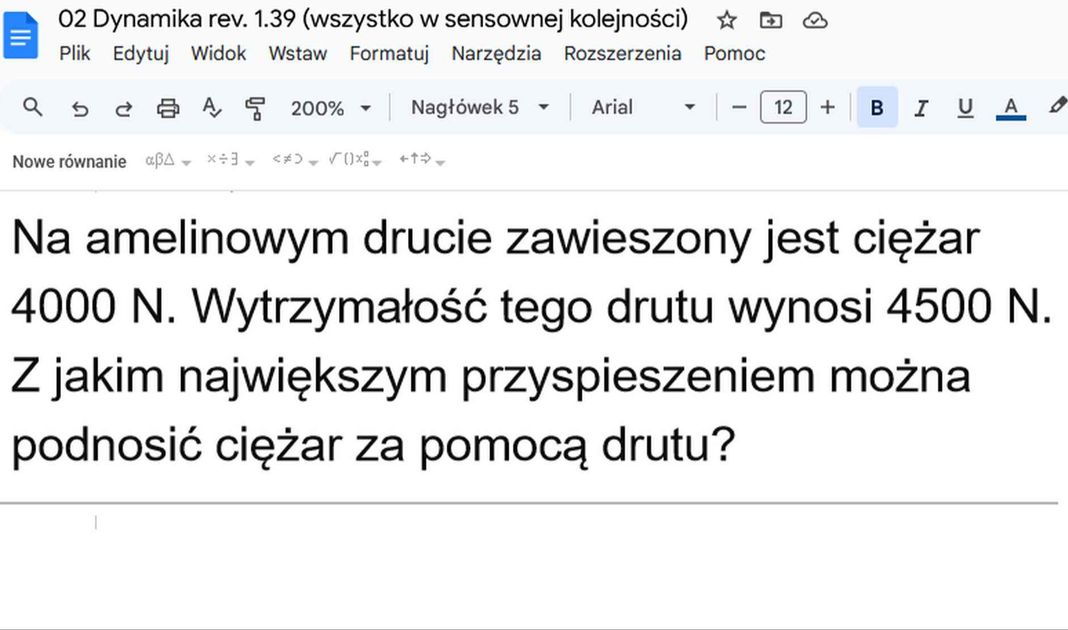Run spelling and grammar check

click(211, 108)
